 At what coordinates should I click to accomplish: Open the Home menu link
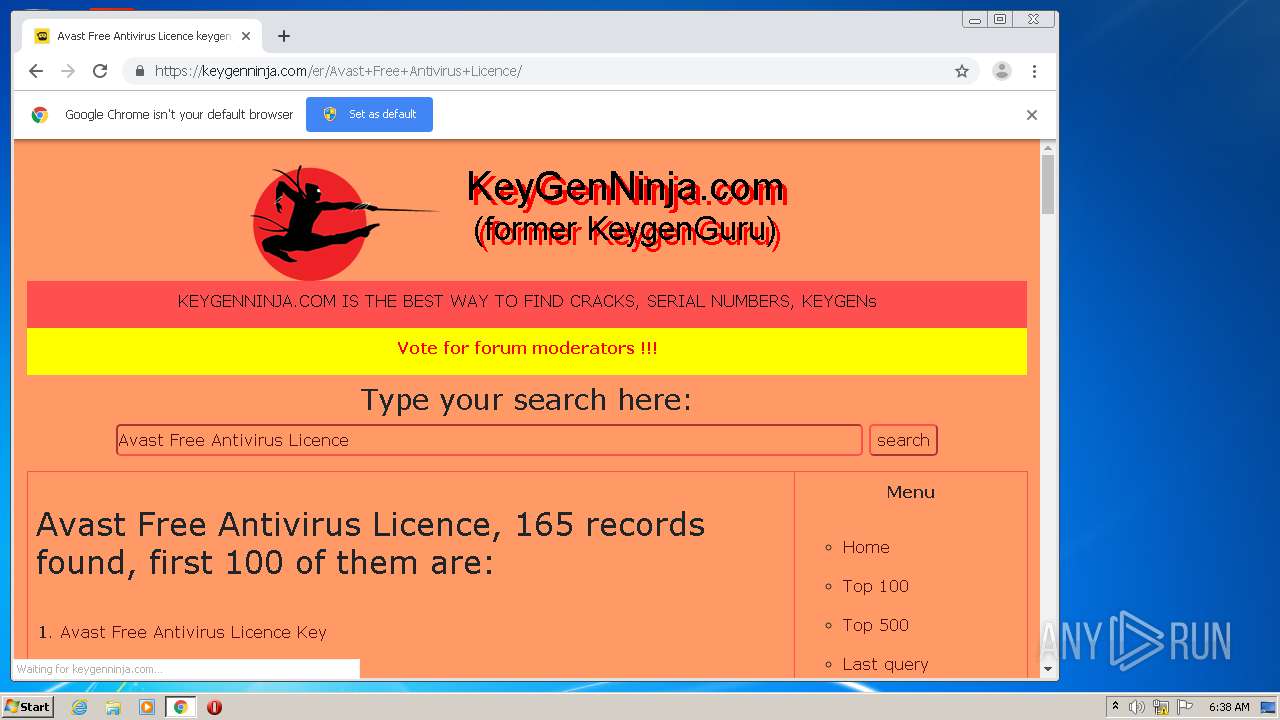click(x=866, y=547)
